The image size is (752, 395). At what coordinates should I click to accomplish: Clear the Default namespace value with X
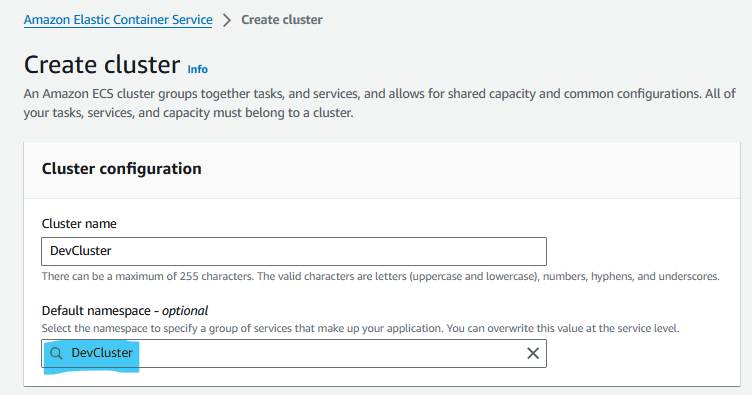click(x=533, y=353)
